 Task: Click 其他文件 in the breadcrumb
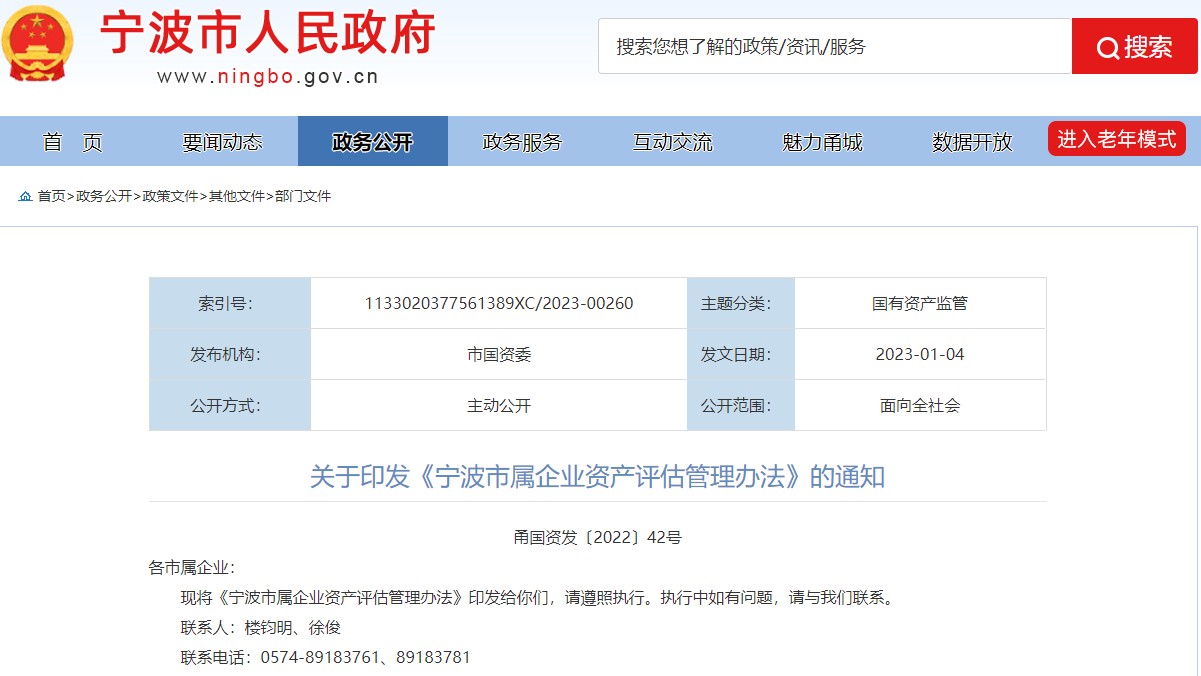pyautogui.click(x=237, y=197)
